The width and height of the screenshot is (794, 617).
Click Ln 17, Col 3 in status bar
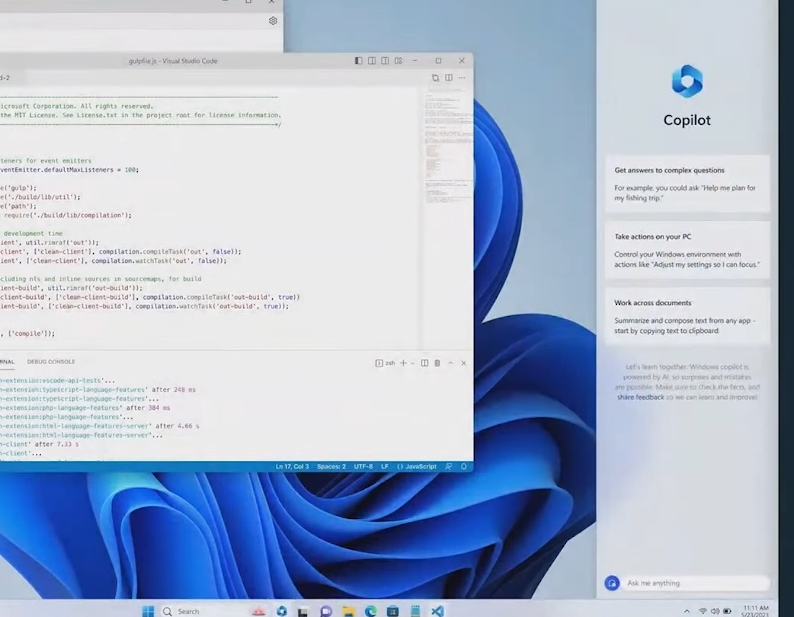pos(292,467)
